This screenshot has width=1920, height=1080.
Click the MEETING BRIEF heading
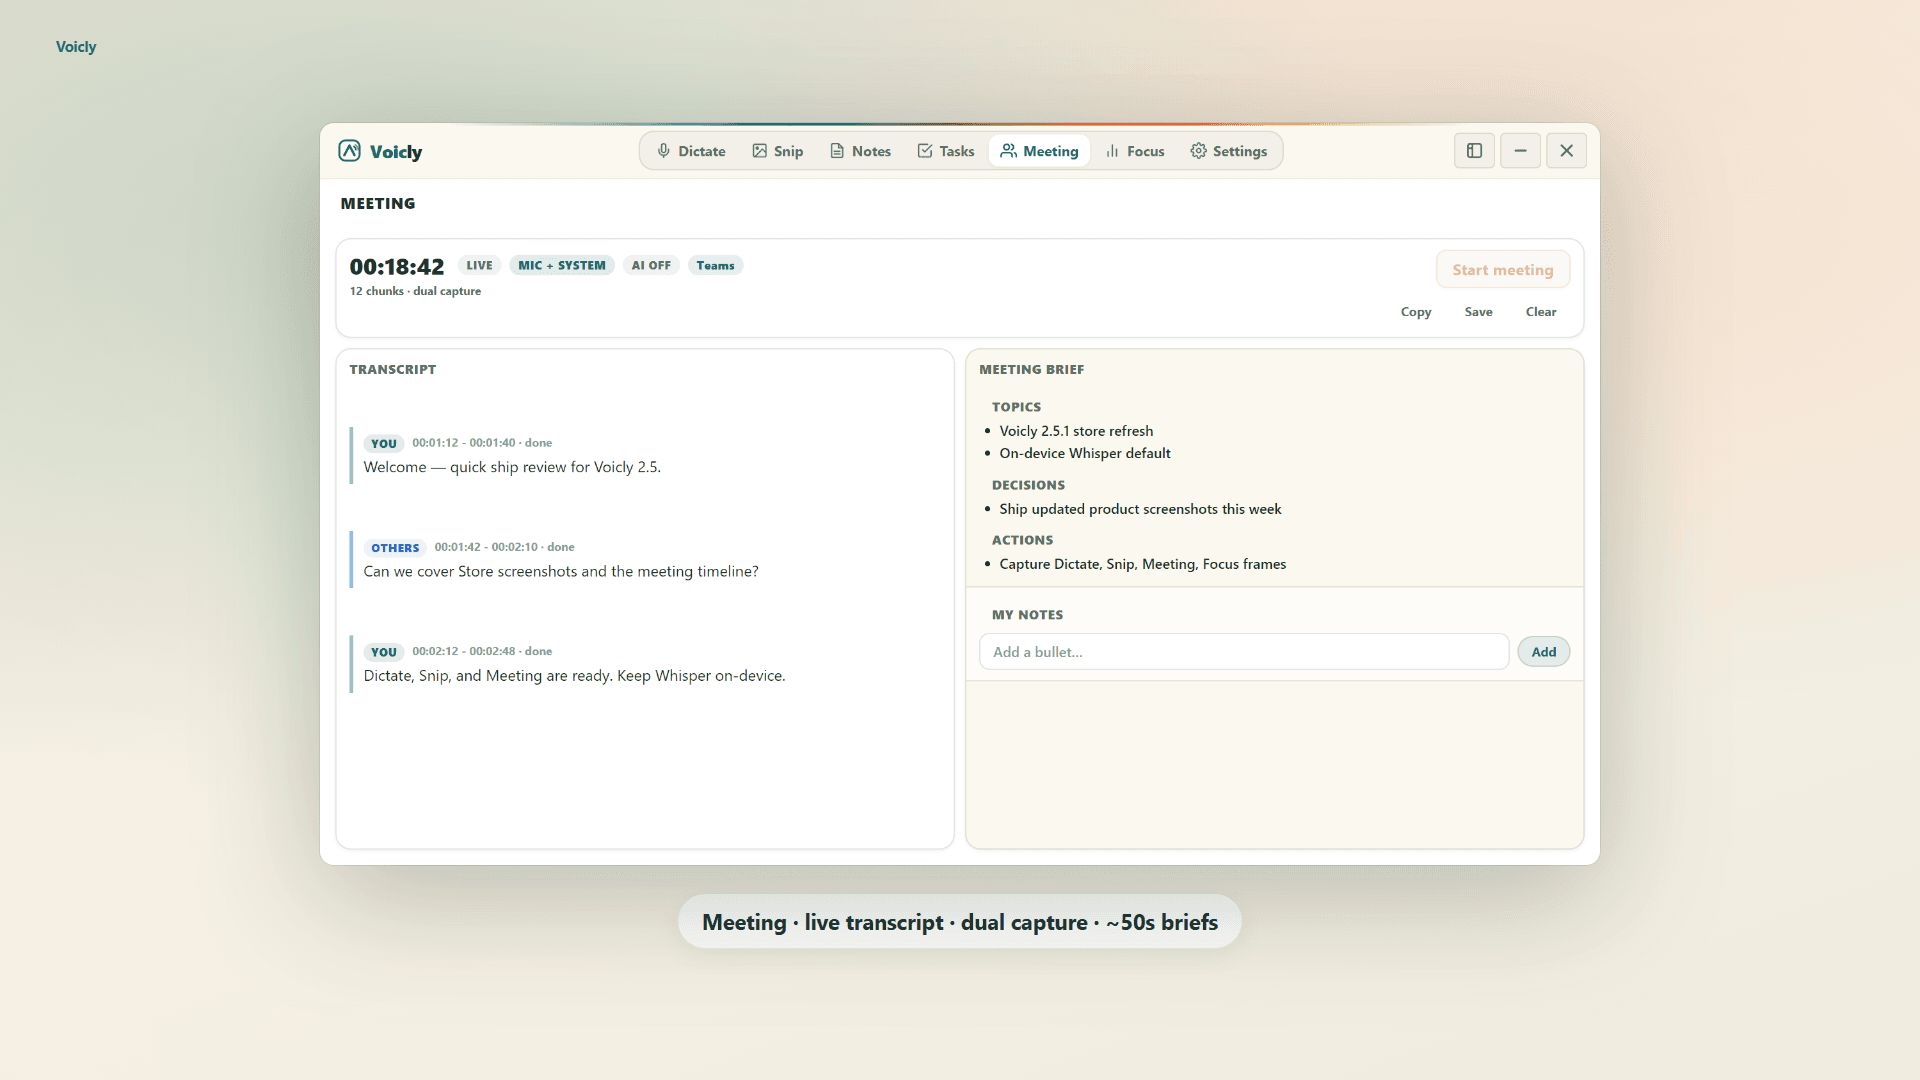[1032, 369]
